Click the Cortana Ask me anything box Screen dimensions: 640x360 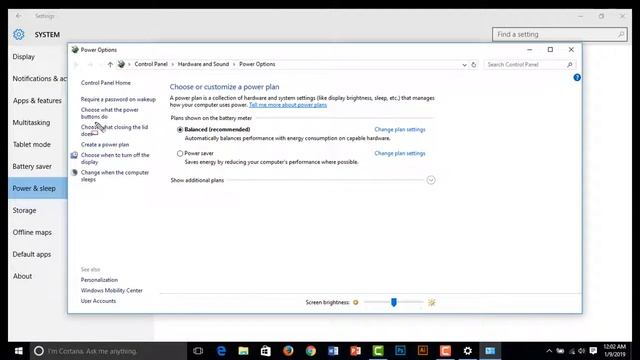(x=108, y=351)
